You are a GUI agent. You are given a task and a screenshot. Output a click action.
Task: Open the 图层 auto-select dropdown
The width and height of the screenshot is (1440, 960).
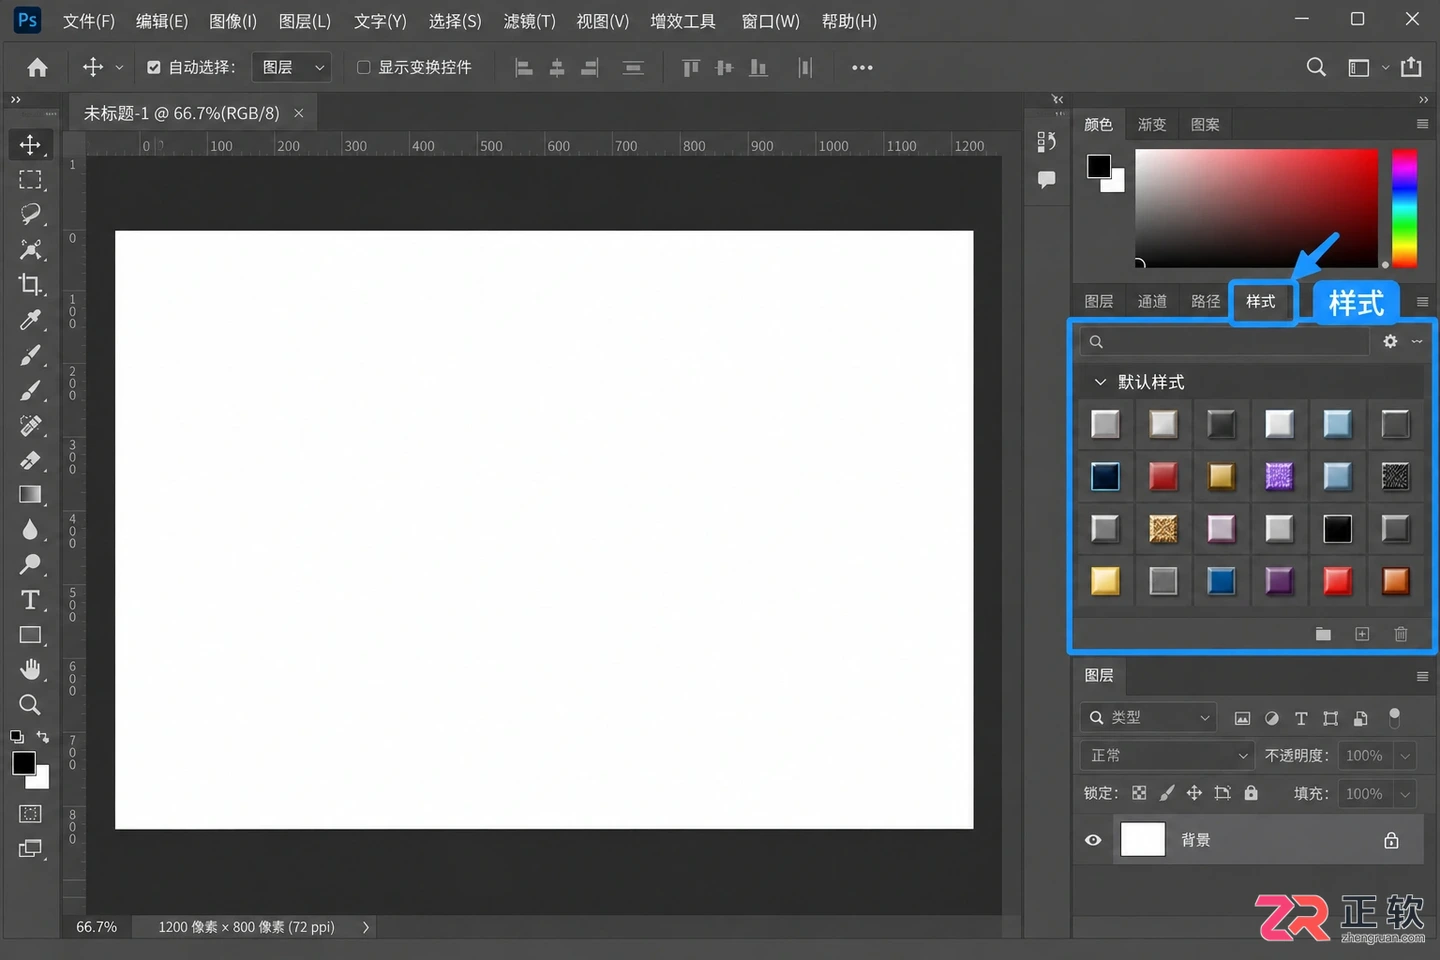pos(291,67)
